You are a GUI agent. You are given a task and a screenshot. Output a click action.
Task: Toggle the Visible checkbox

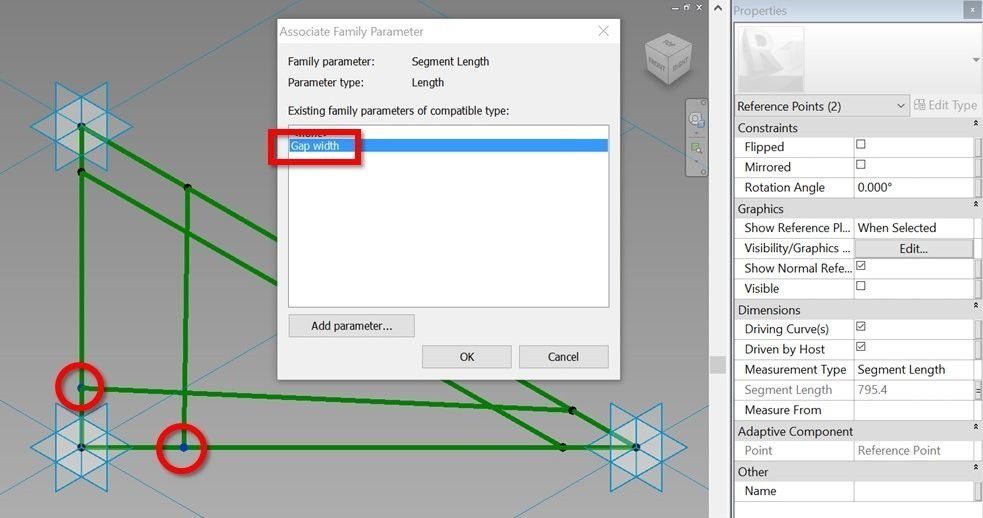tap(861, 287)
